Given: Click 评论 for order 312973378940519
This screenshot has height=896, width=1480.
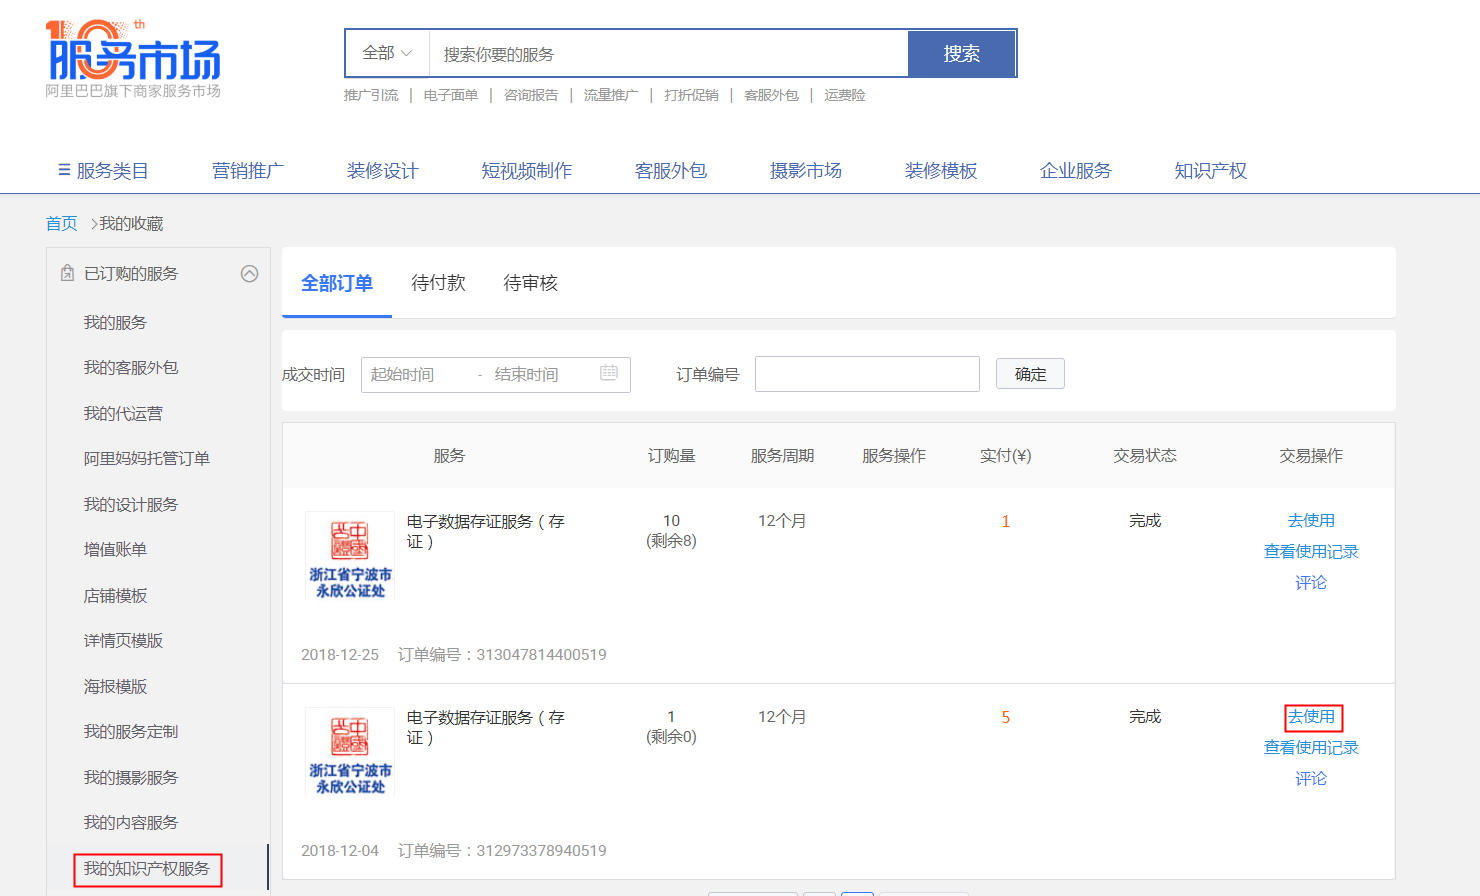Looking at the screenshot, I should tap(1311, 778).
